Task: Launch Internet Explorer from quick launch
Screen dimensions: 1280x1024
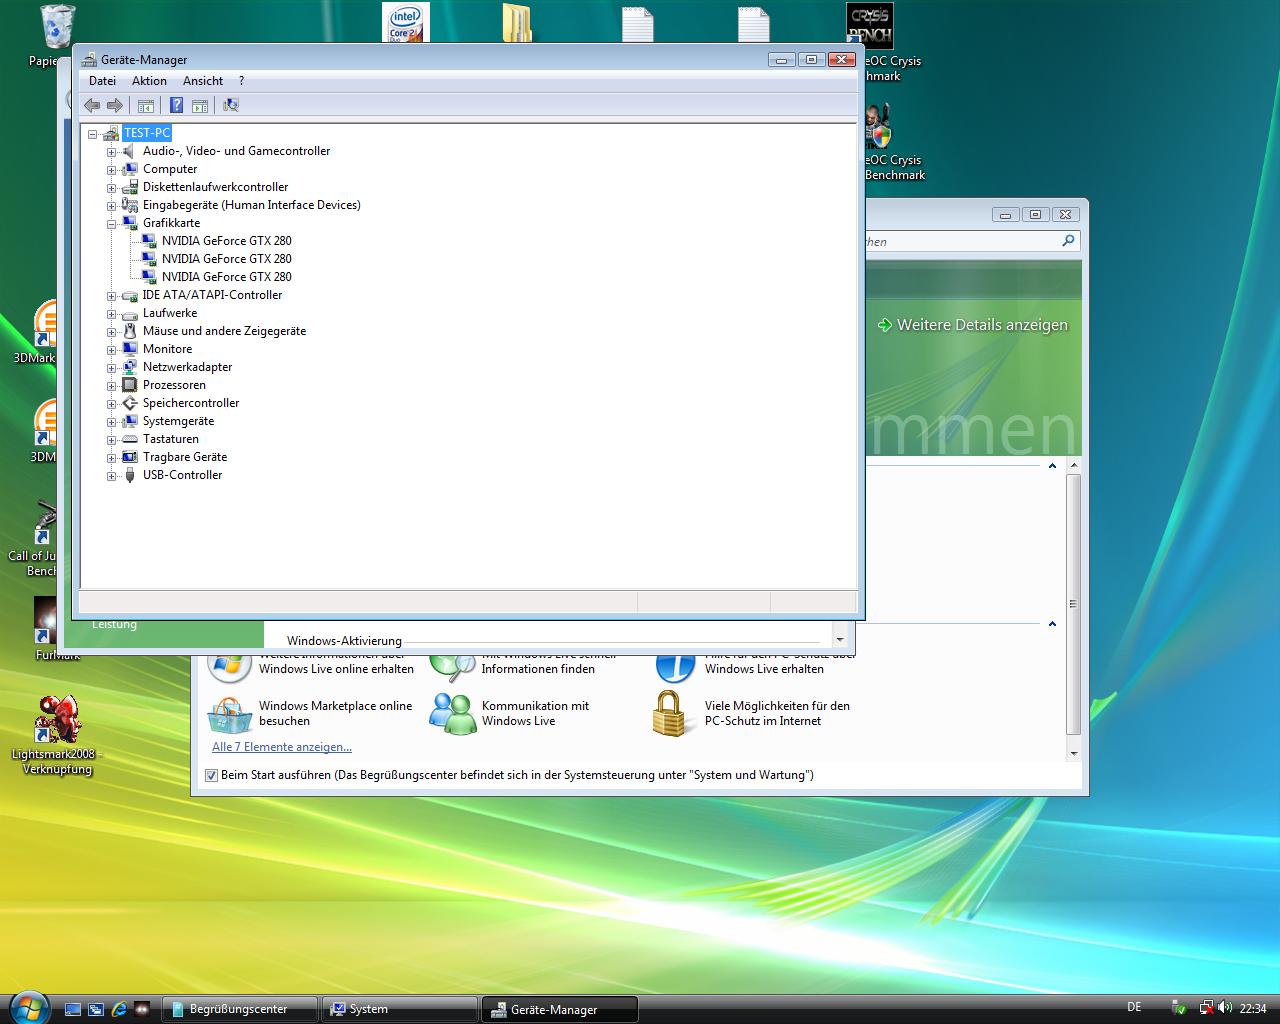Action: 119,1009
